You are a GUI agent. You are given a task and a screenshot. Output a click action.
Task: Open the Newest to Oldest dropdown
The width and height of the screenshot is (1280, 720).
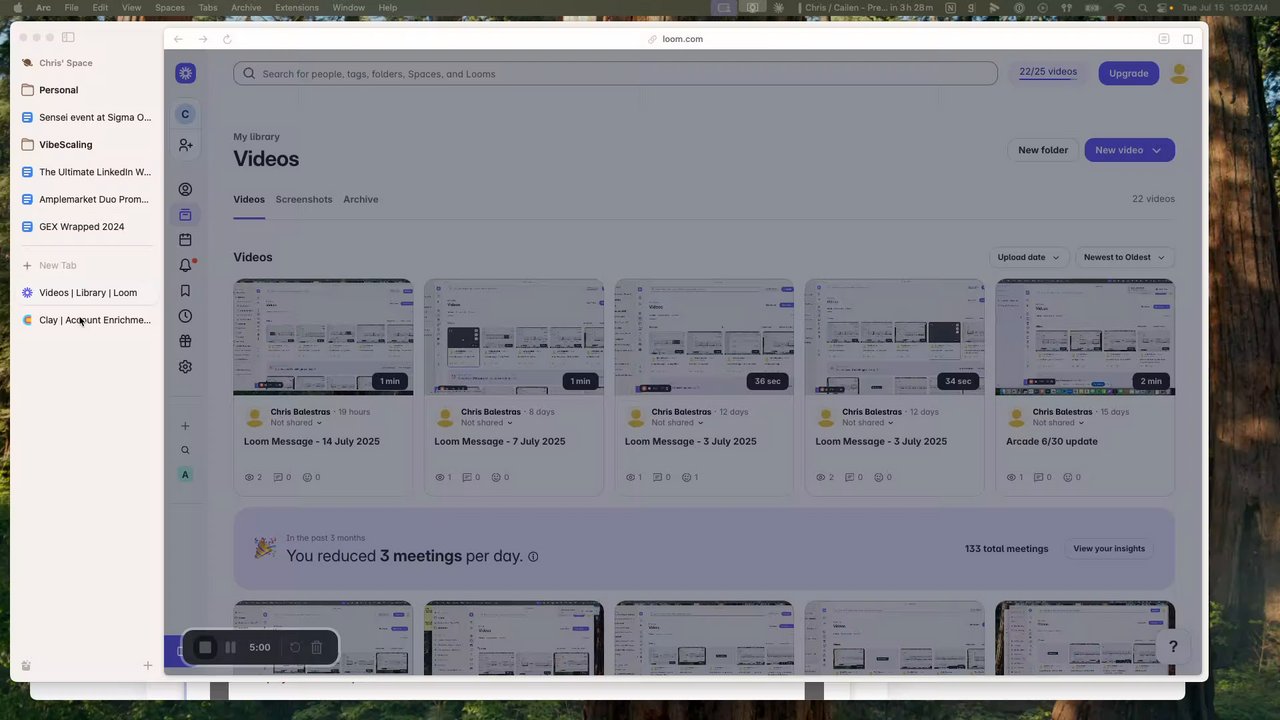[1124, 257]
